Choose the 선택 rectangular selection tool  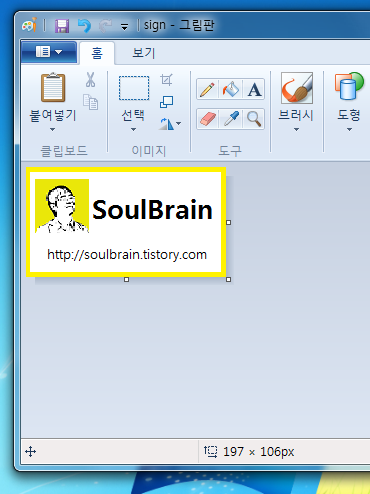click(x=134, y=88)
